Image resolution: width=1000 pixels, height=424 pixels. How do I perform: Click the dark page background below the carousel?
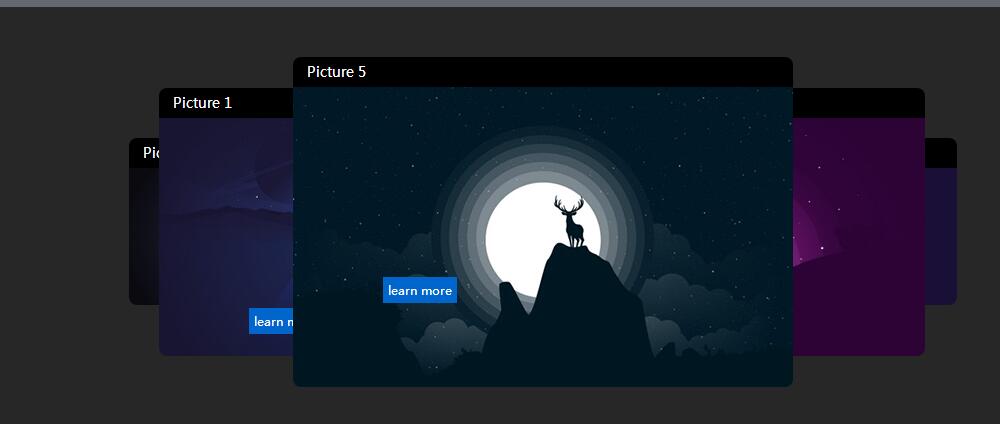coord(500,405)
